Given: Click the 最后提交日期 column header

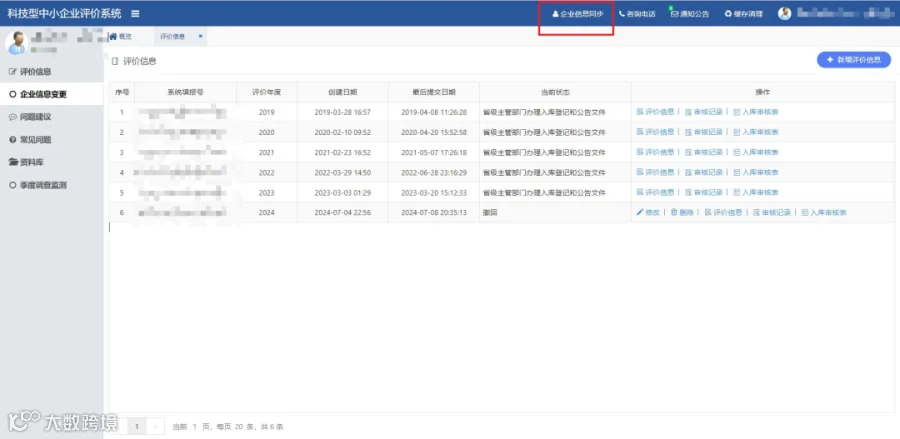Looking at the screenshot, I should 434,92.
